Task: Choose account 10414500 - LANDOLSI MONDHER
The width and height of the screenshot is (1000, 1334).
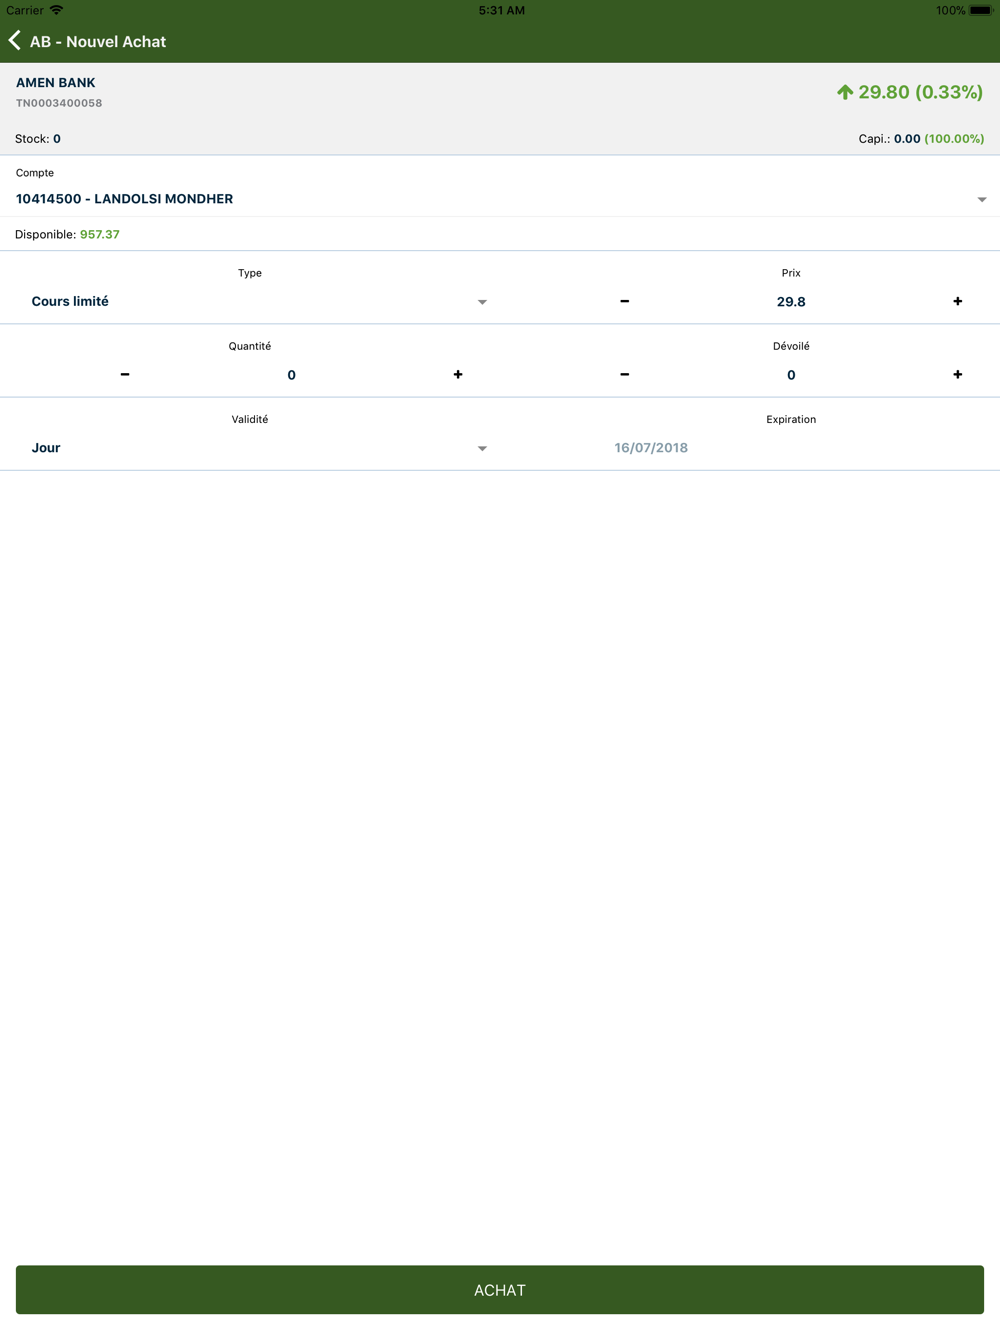Action: tap(124, 199)
